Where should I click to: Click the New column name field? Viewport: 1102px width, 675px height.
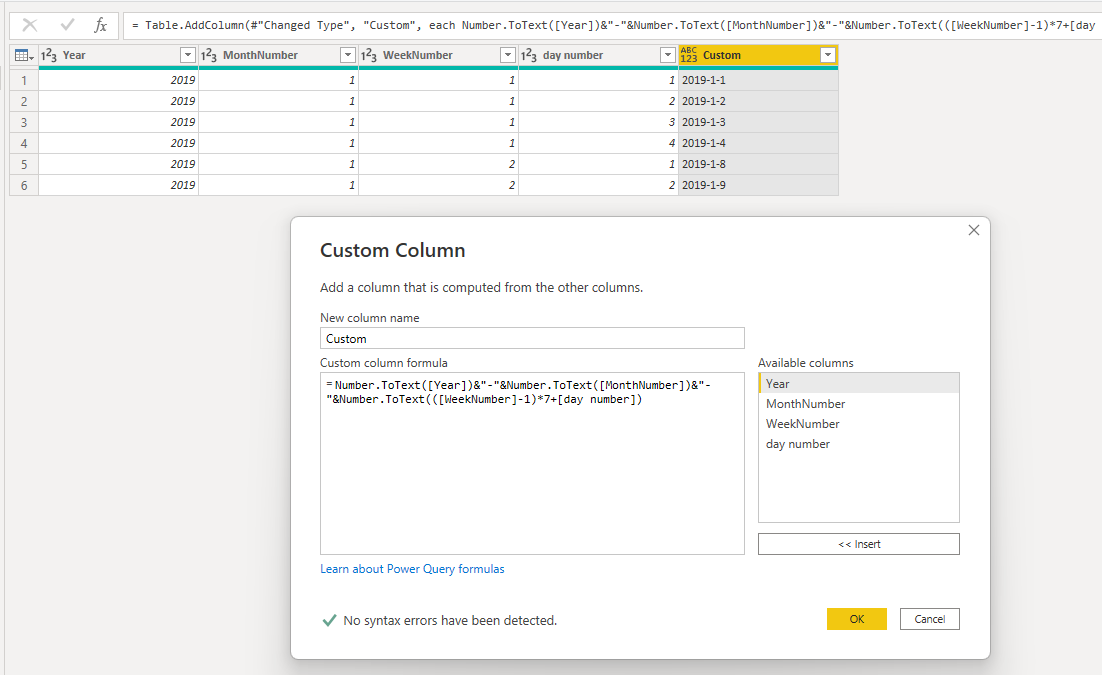point(532,338)
